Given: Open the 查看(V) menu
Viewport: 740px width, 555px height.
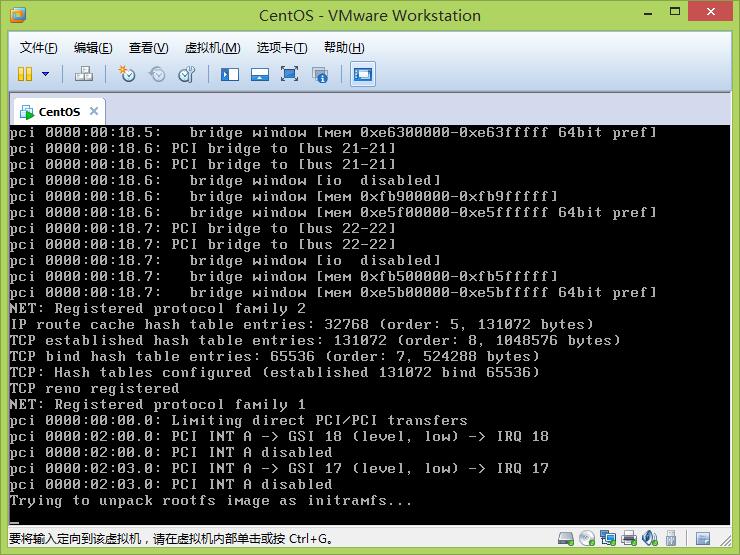Looking at the screenshot, I should (x=148, y=47).
